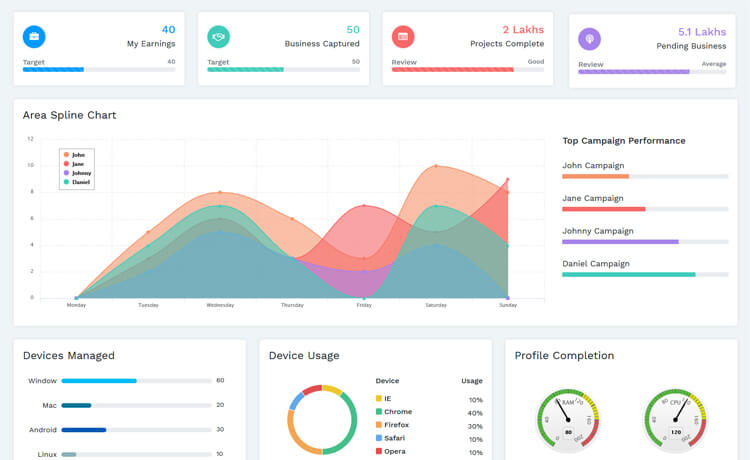
Task: Click the Business Captured target progress bar
Action: click(284, 70)
